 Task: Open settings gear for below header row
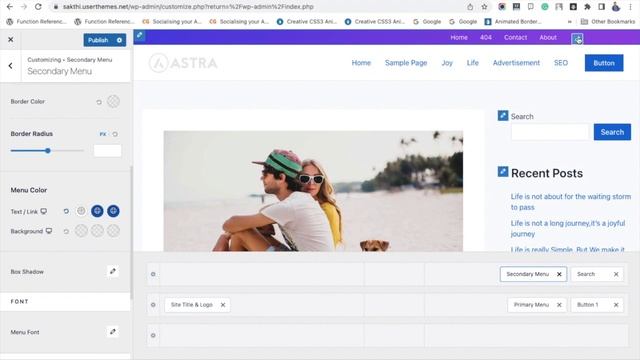tap(153, 336)
